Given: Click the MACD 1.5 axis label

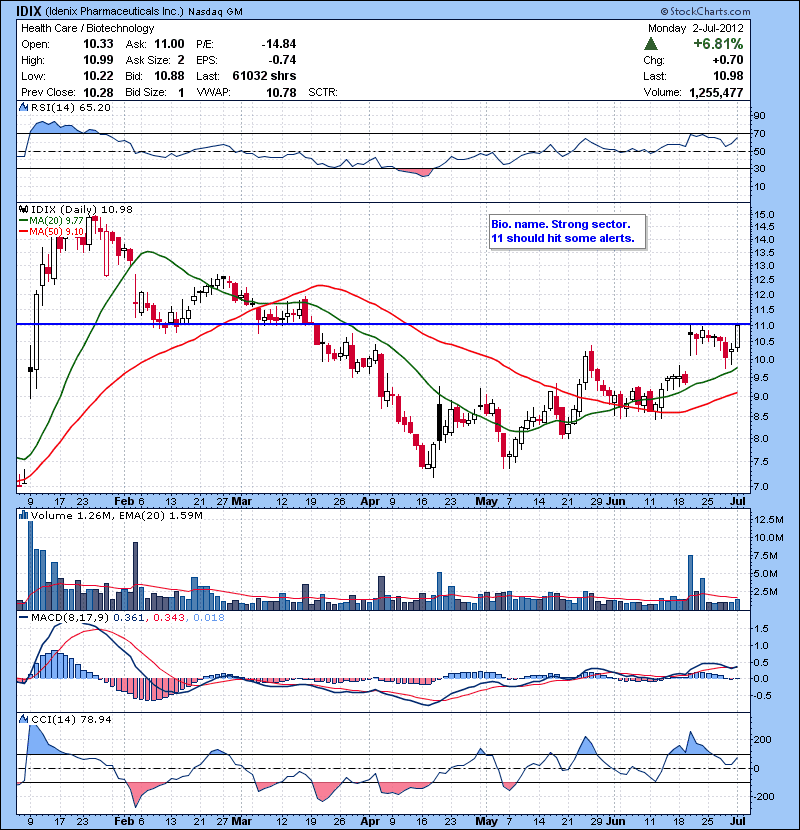Looking at the screenshot, I should (x=761, y=628).
